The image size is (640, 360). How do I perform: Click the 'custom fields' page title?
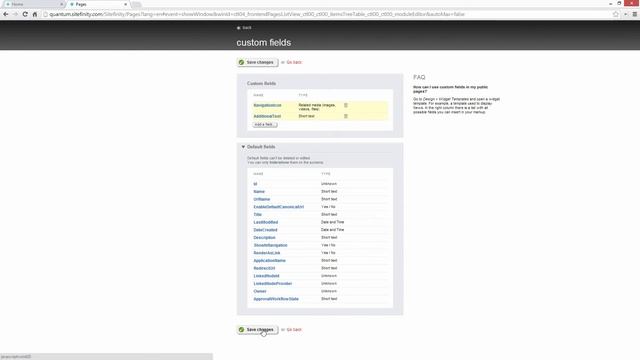(x=264, y=42)
